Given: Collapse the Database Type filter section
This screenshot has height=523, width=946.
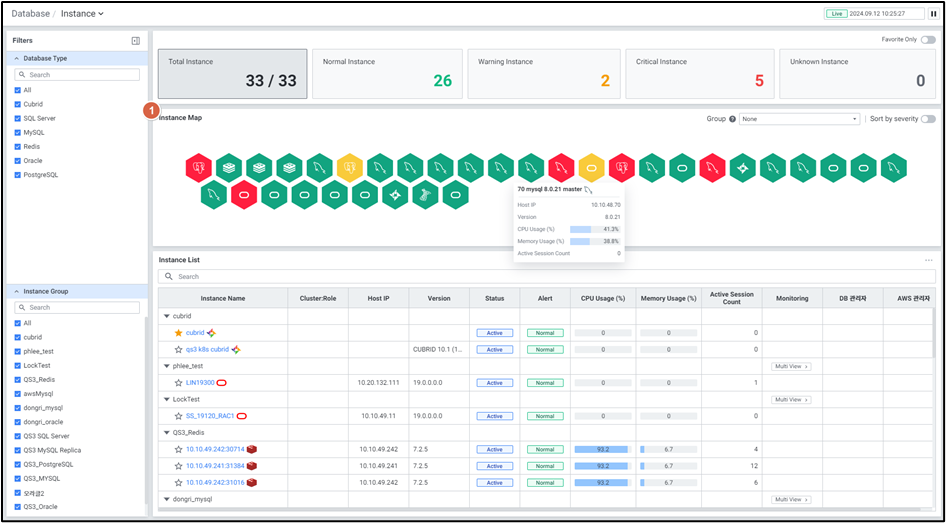Looking at the screenshot, I should point(17,59).
